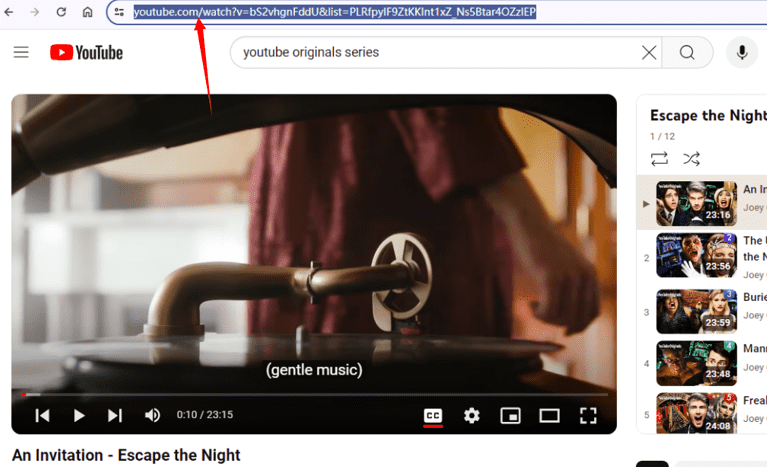Mute the video volume speaker icon
This screenshot has height=468, width=767.
pyautogui.click(x=152, y=415)
